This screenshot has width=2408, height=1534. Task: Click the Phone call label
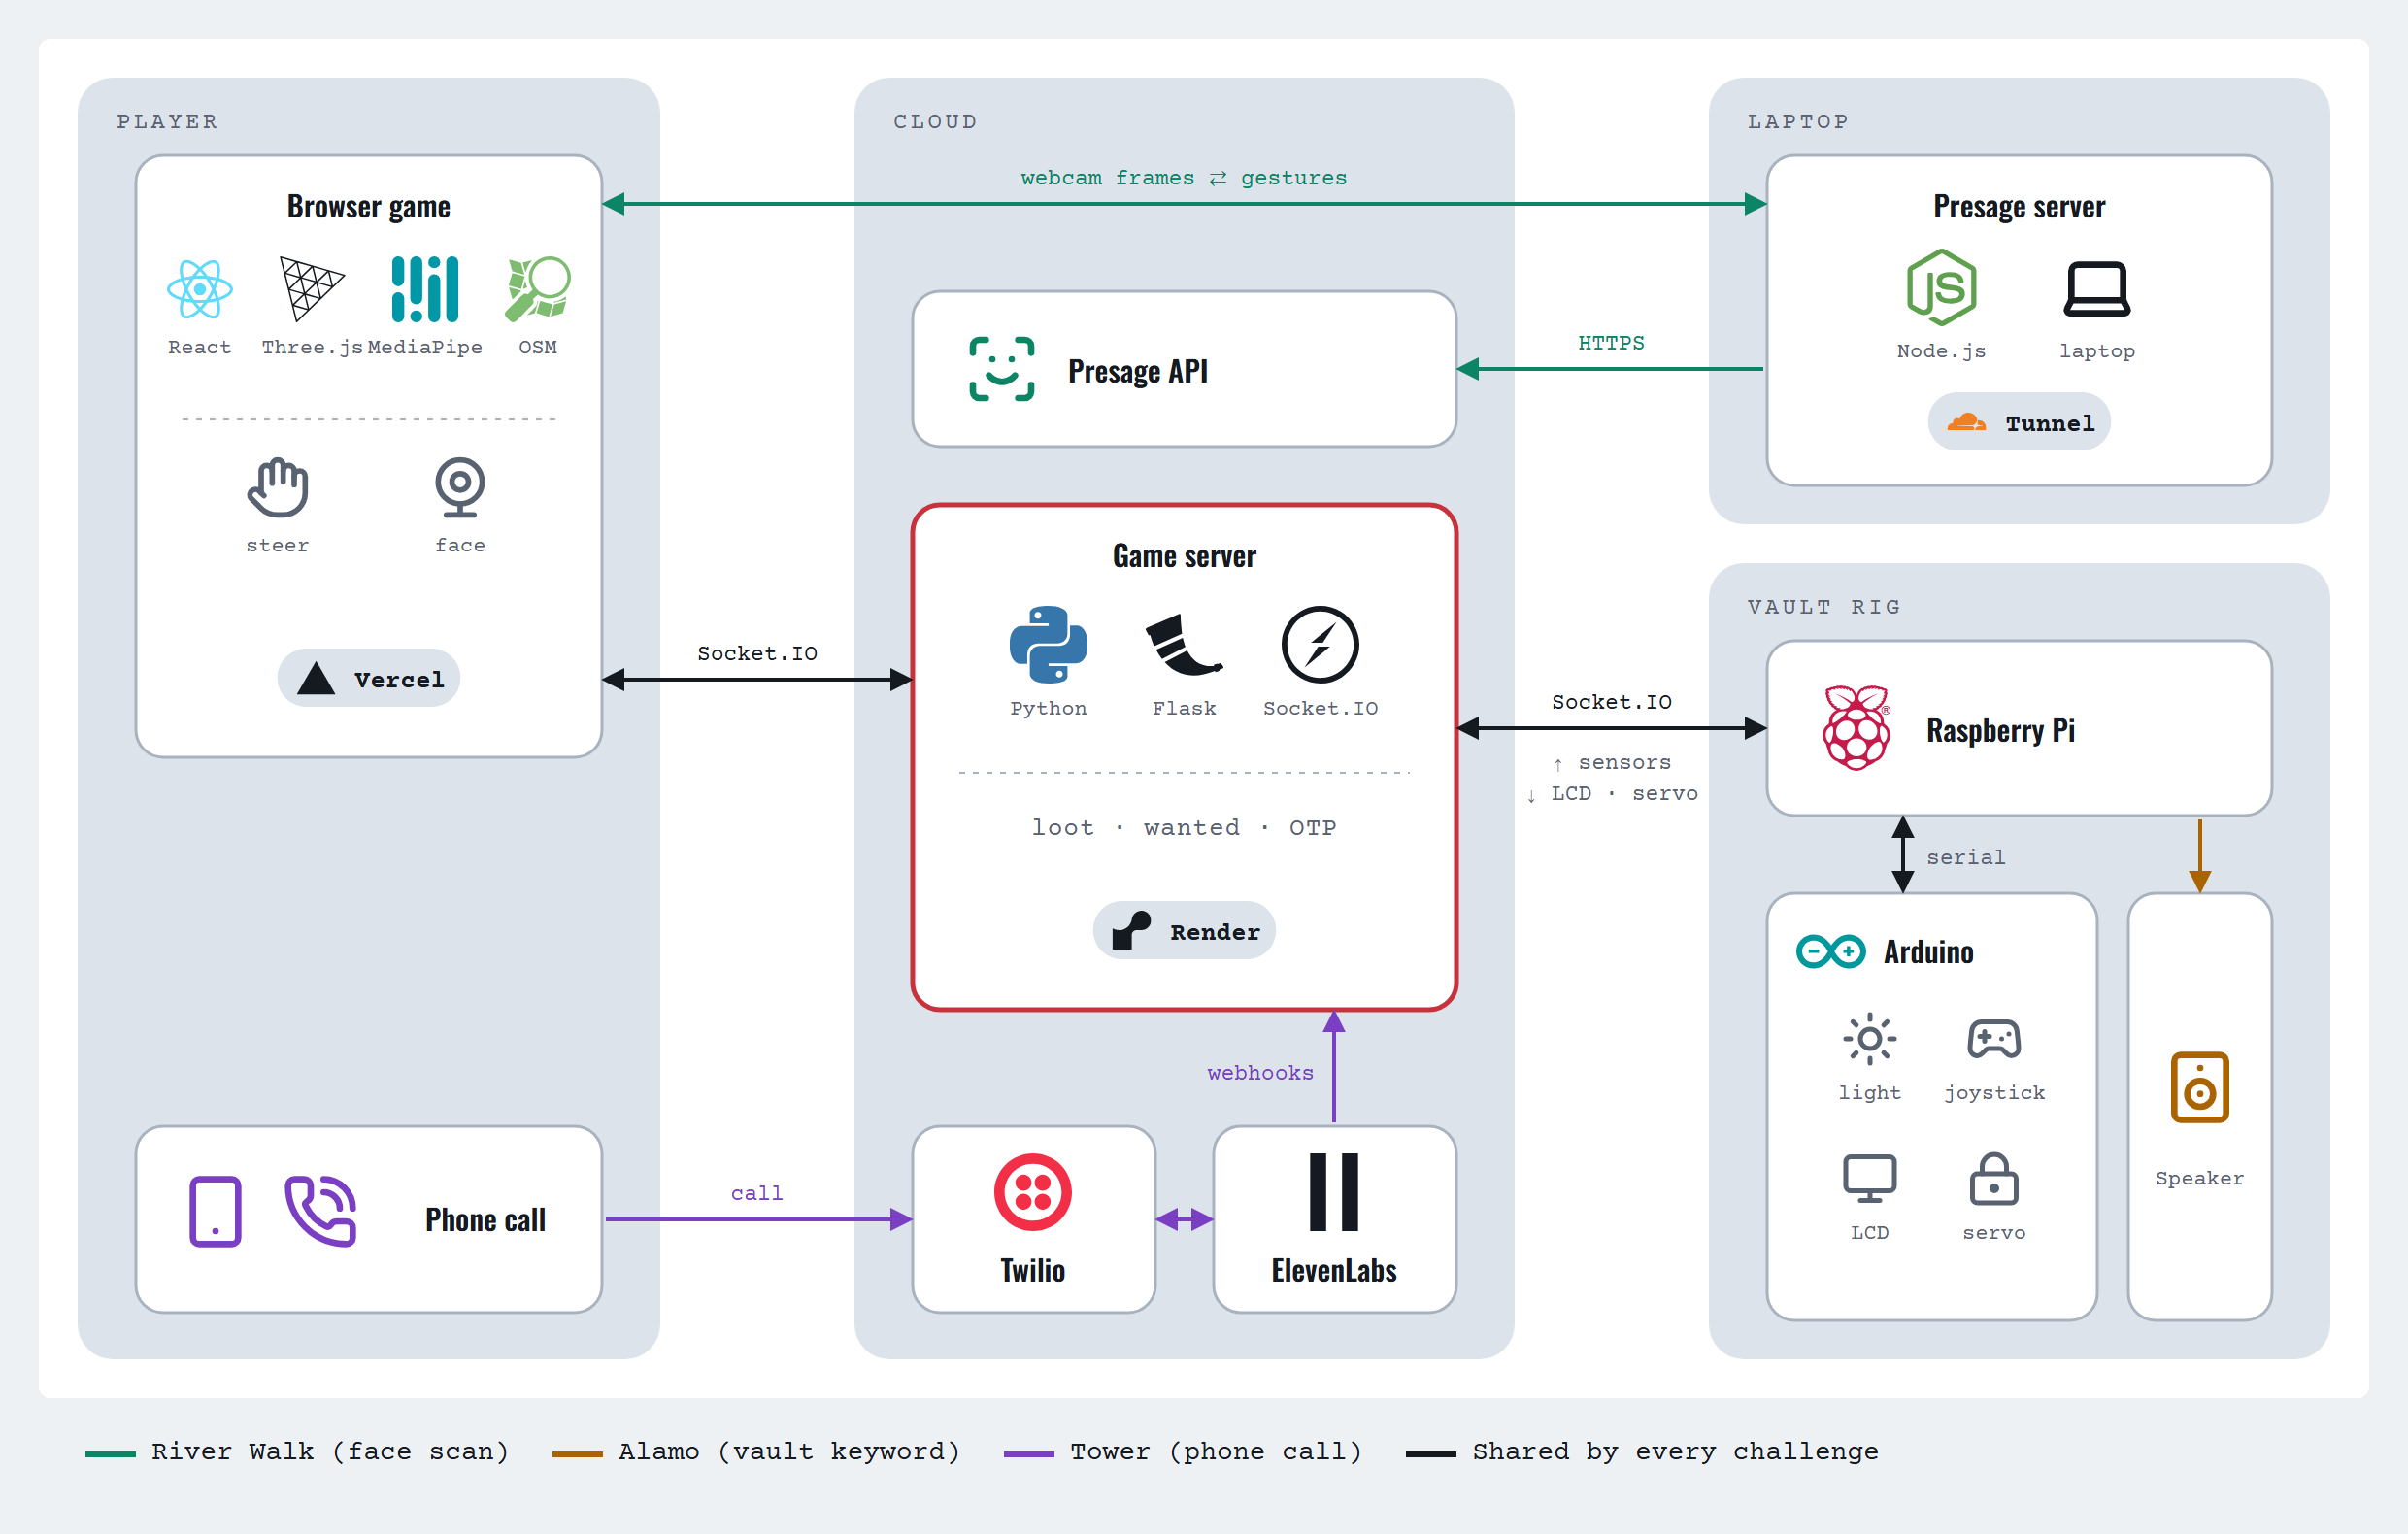tap(486, 1220)
